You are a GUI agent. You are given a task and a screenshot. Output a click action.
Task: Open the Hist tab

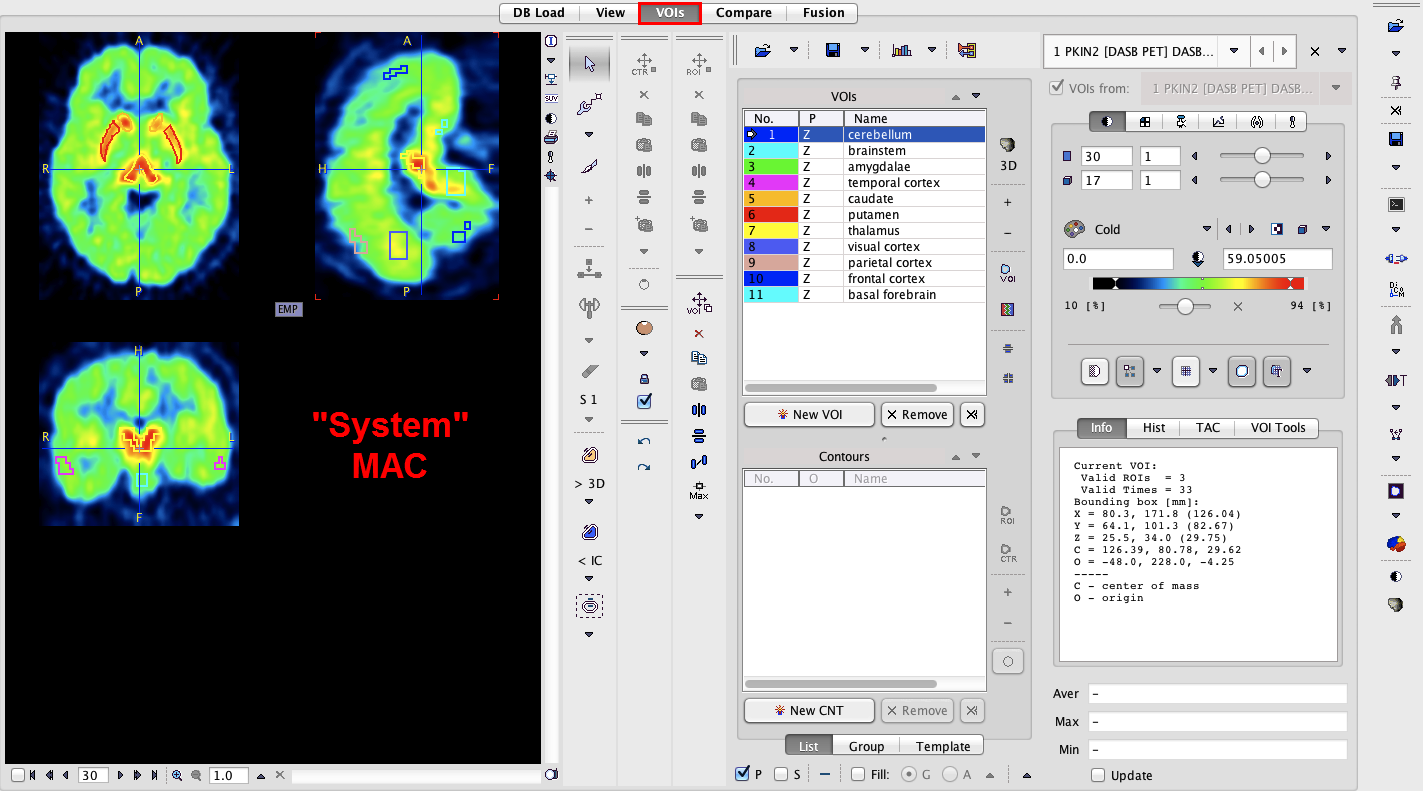1154,428
